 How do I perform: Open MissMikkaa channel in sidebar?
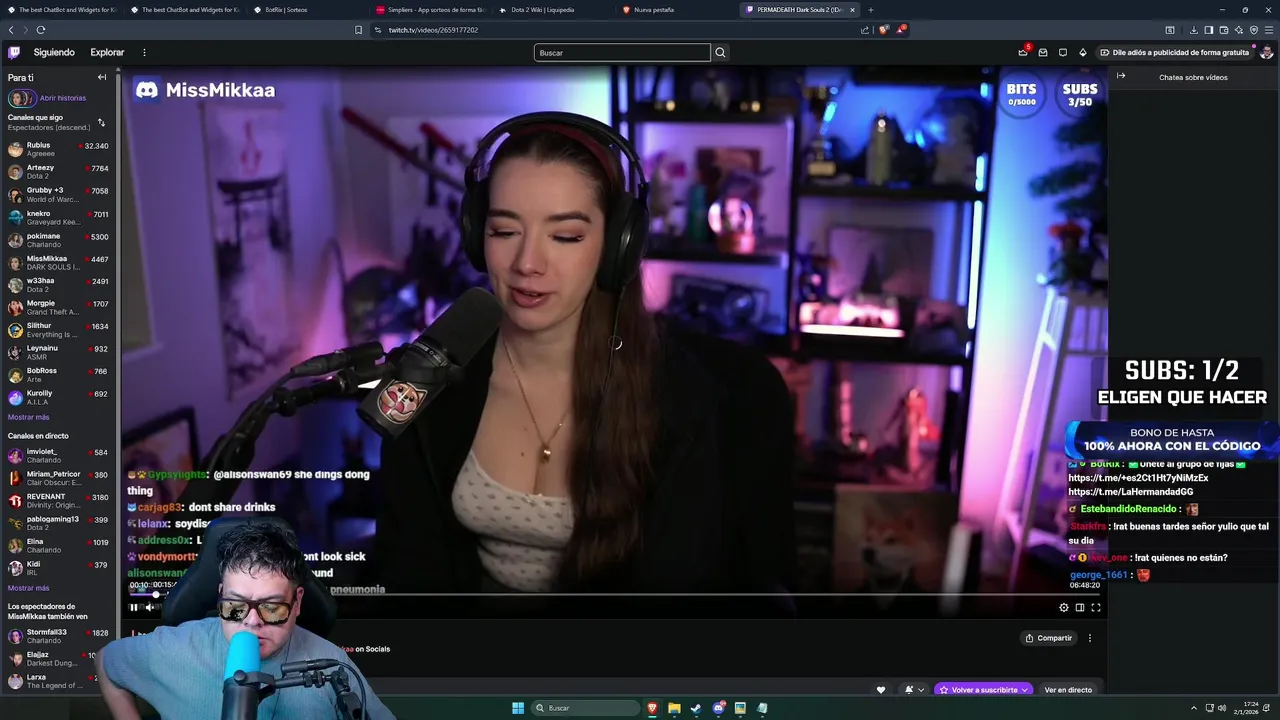tap(58, 263)
